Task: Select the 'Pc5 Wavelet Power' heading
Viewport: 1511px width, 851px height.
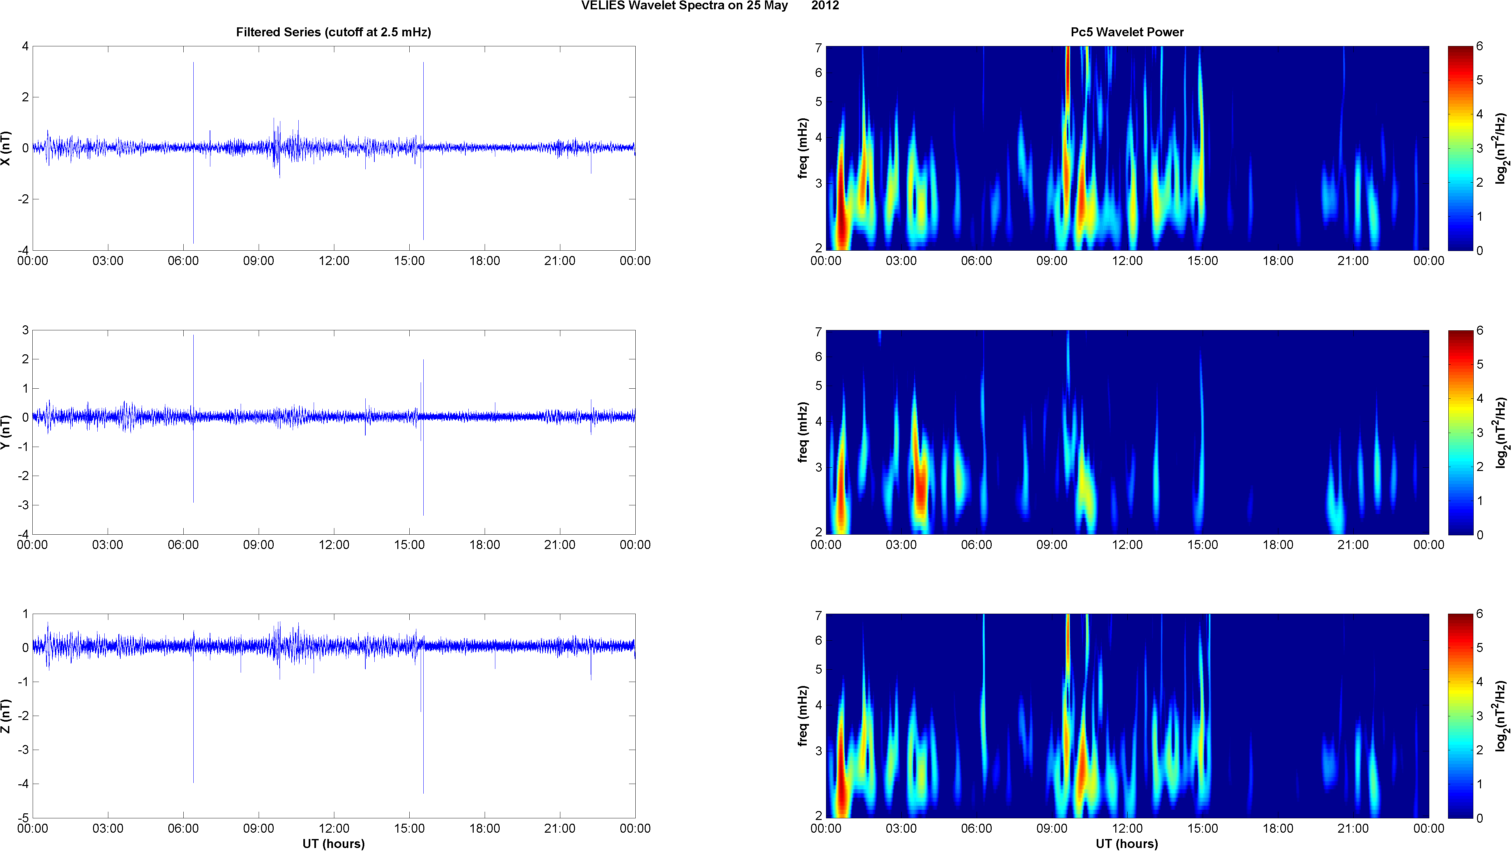Action: 1127,32
